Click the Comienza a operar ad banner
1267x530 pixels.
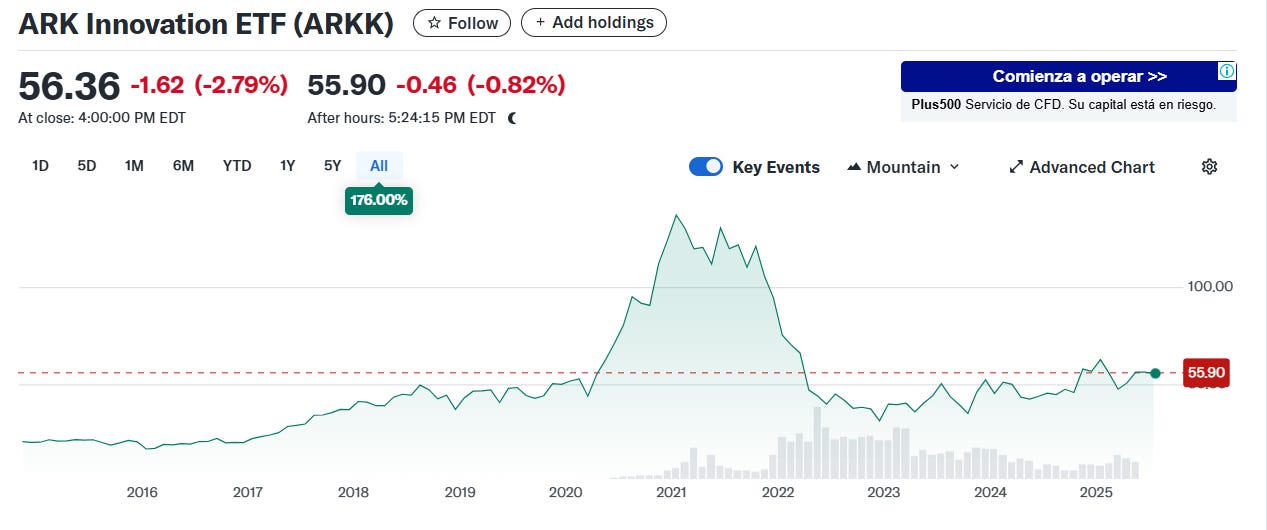point(1068,76)
